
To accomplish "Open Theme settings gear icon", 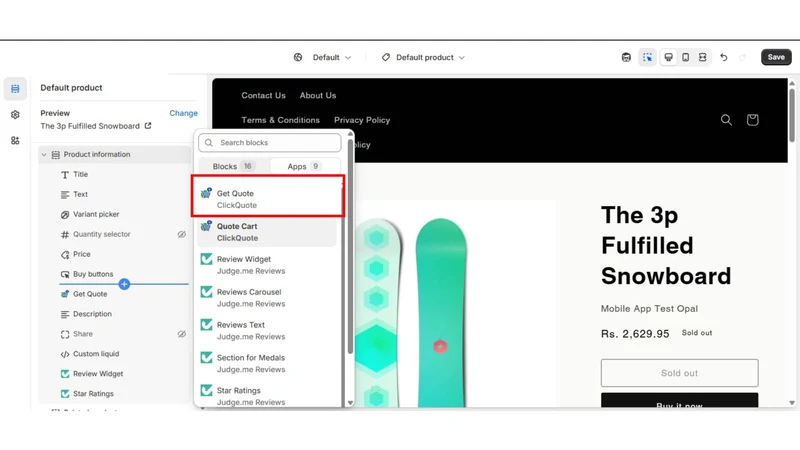I will pos(15,115).
